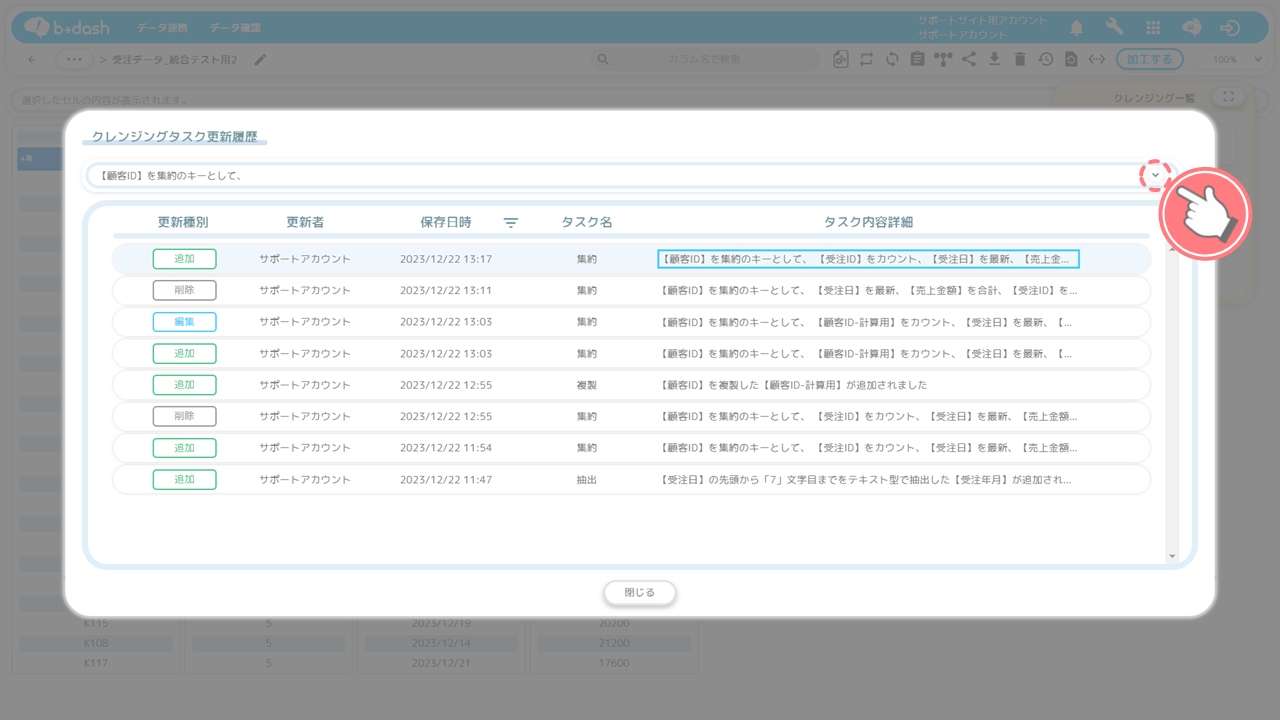Click the 更新者 column header

305,222
